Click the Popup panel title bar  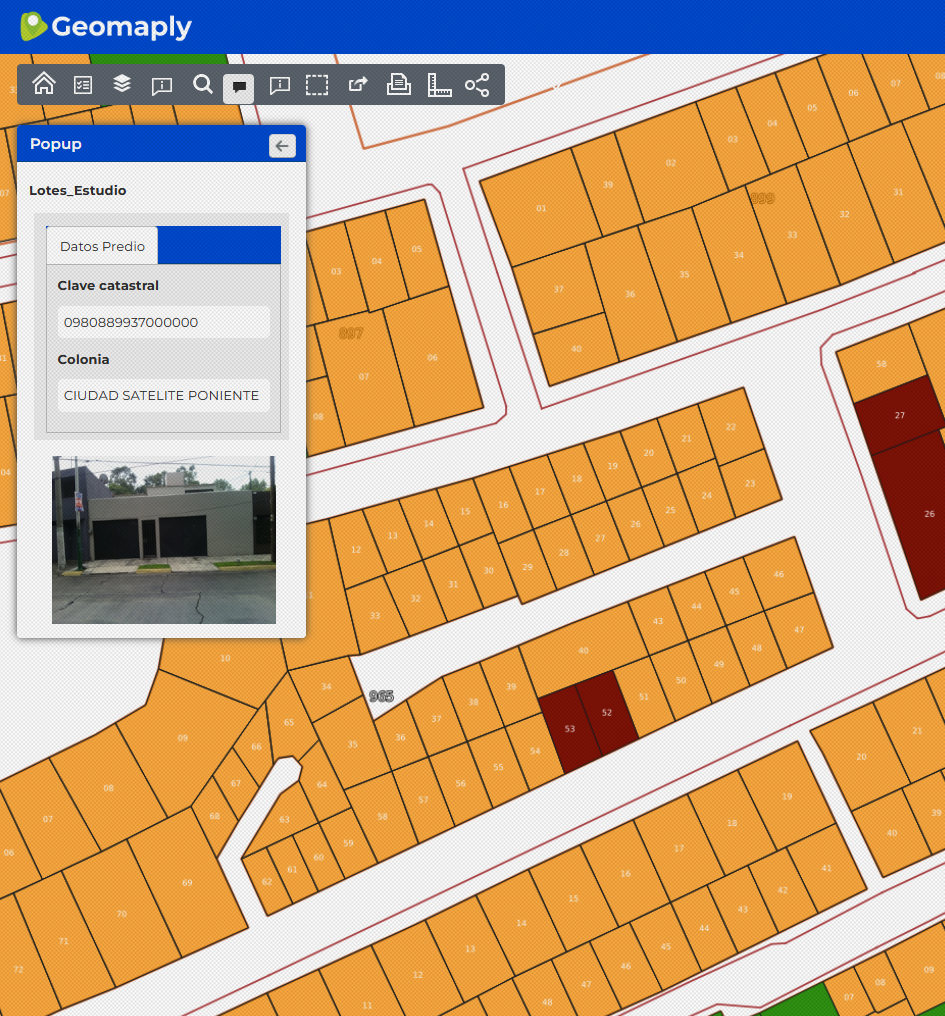(x=140, y=145)
